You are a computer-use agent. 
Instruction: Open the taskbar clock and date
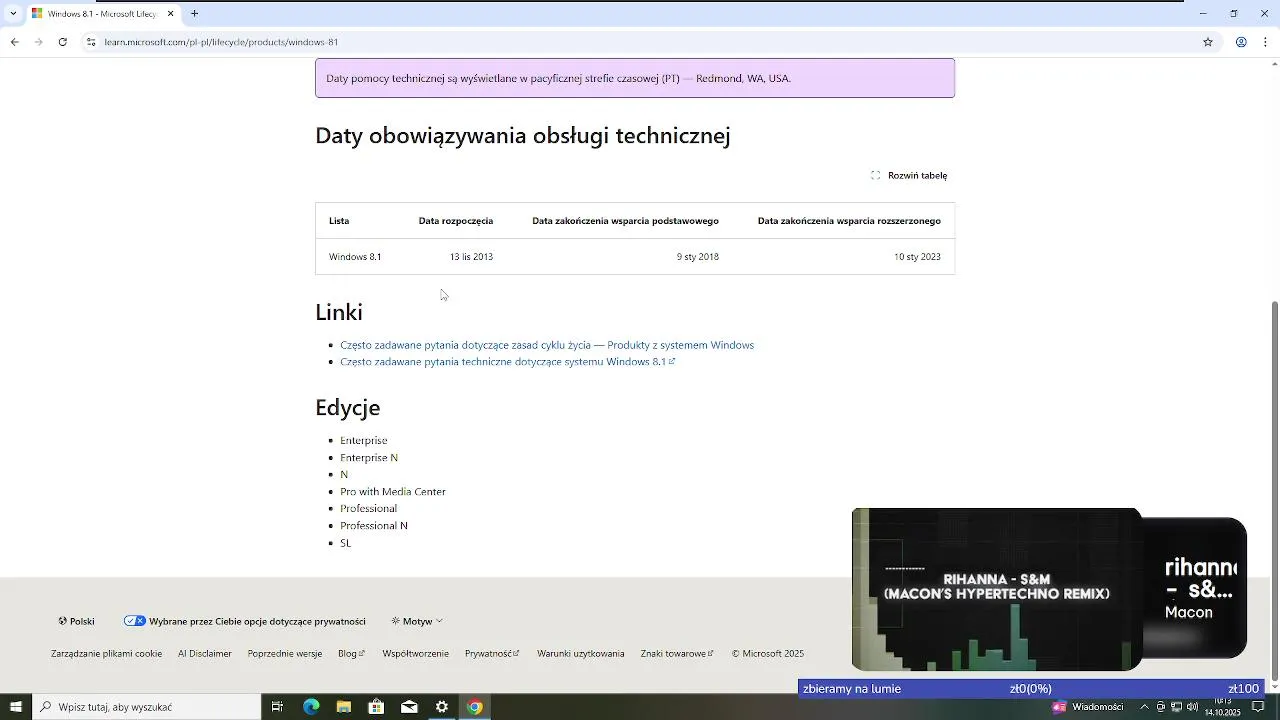point(1223,707)
